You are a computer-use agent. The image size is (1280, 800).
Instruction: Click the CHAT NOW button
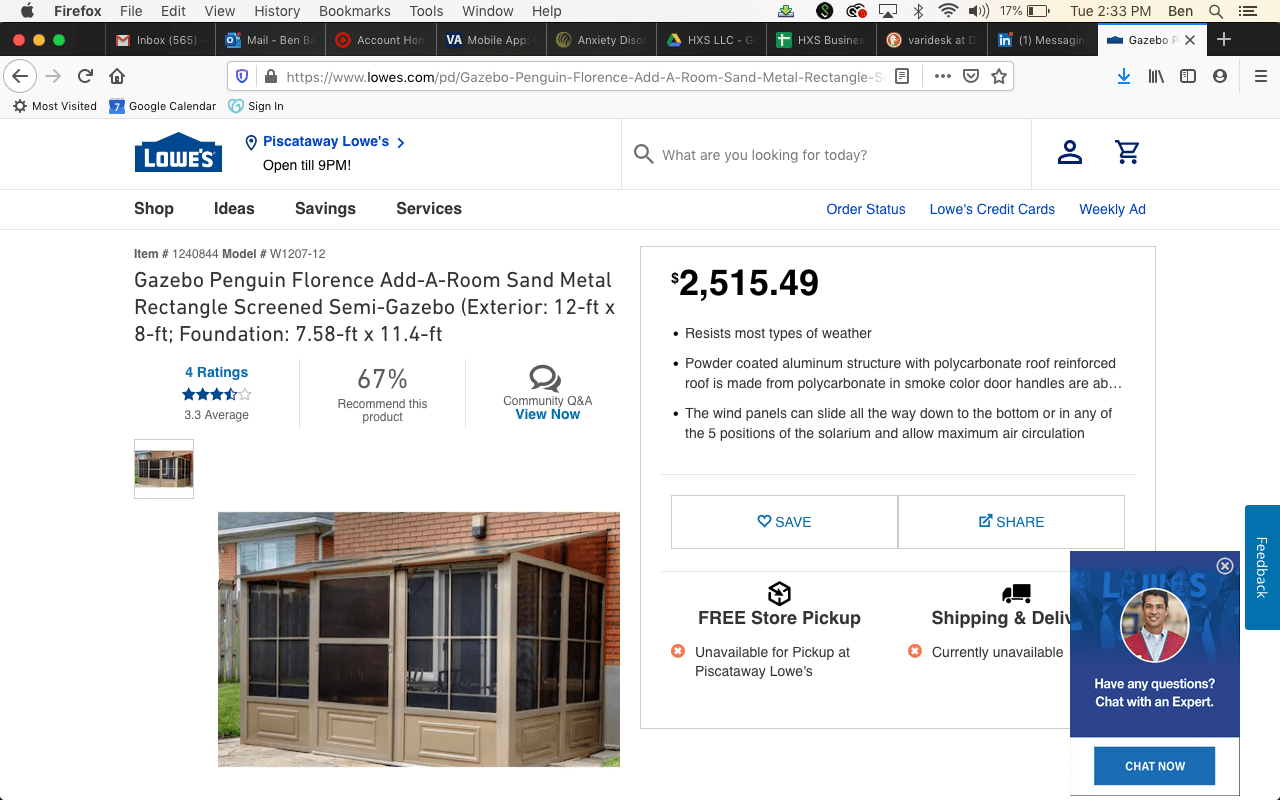coord(1155,766)
